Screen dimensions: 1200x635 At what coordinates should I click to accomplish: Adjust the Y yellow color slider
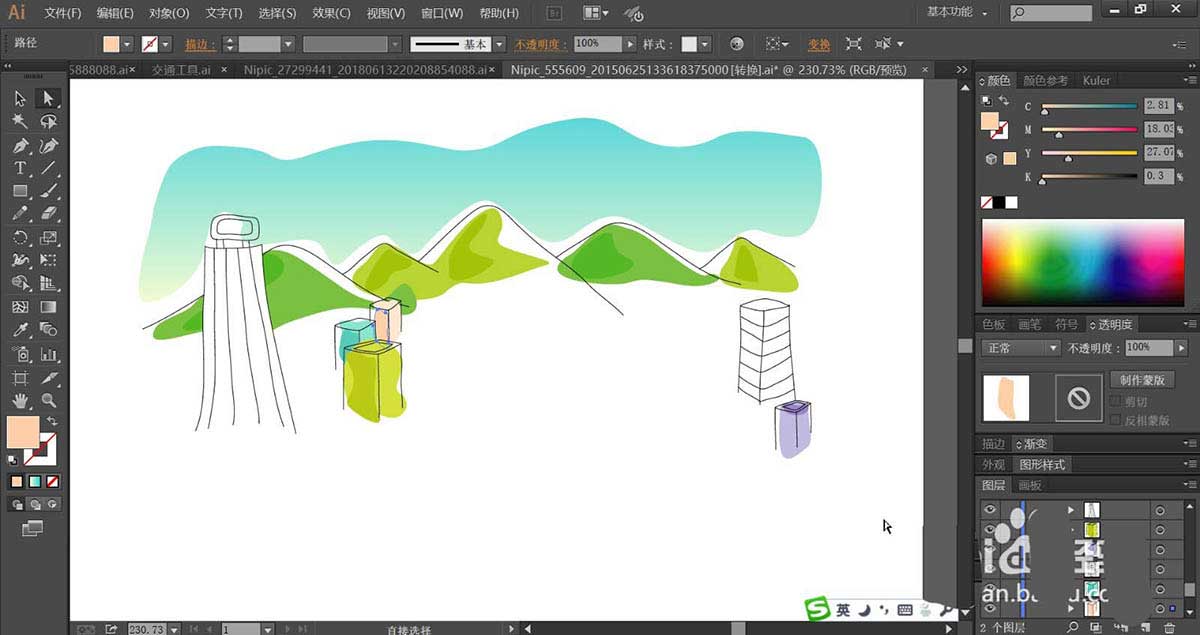[x=1090, y=153]
